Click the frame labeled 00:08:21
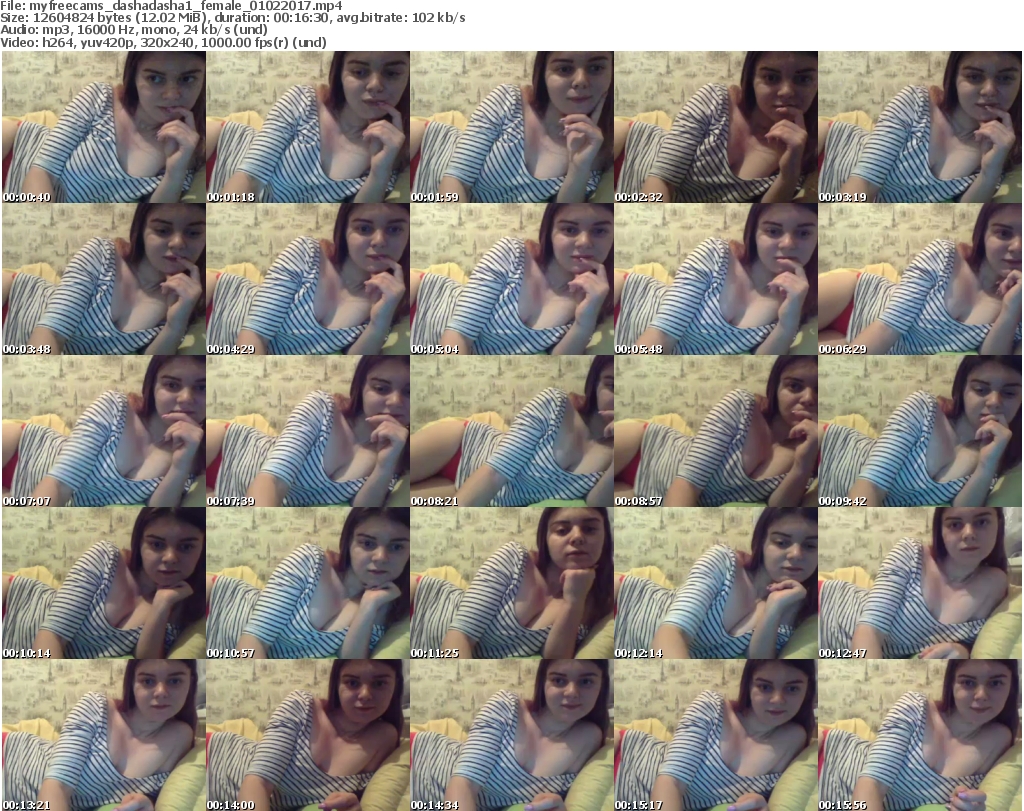The image size is (1024, 811). tap(512, 432)
